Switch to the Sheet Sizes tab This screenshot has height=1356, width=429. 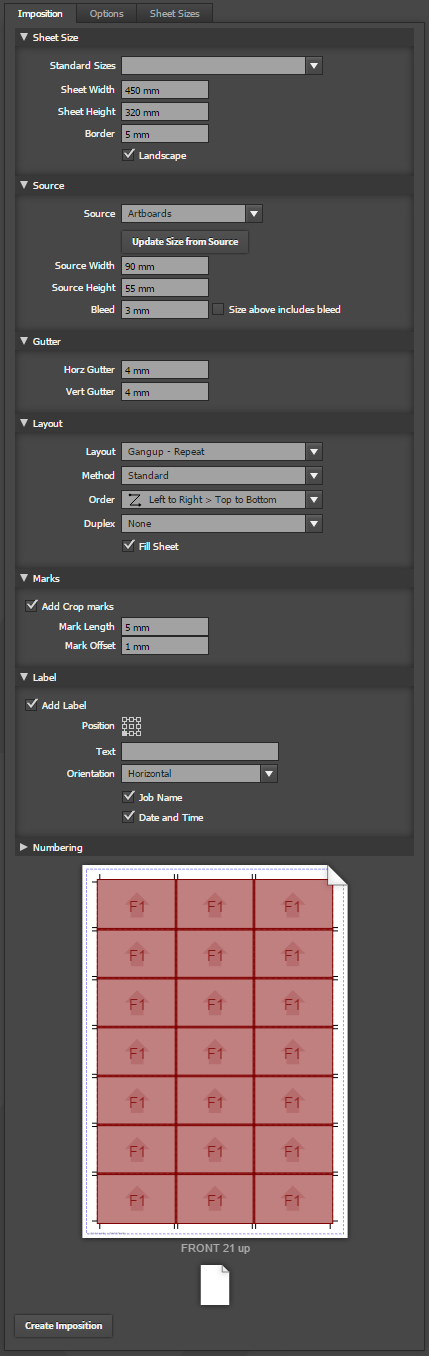tap(174, 14)
